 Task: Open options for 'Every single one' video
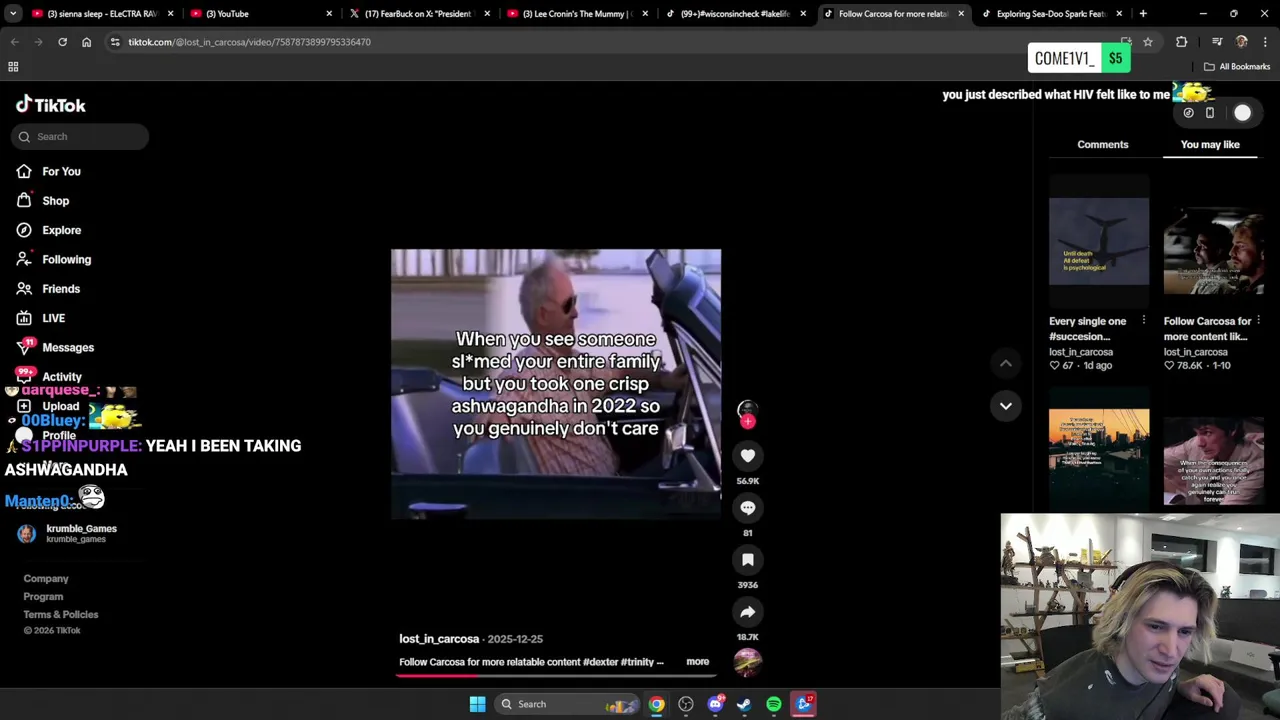(1144, 321)
